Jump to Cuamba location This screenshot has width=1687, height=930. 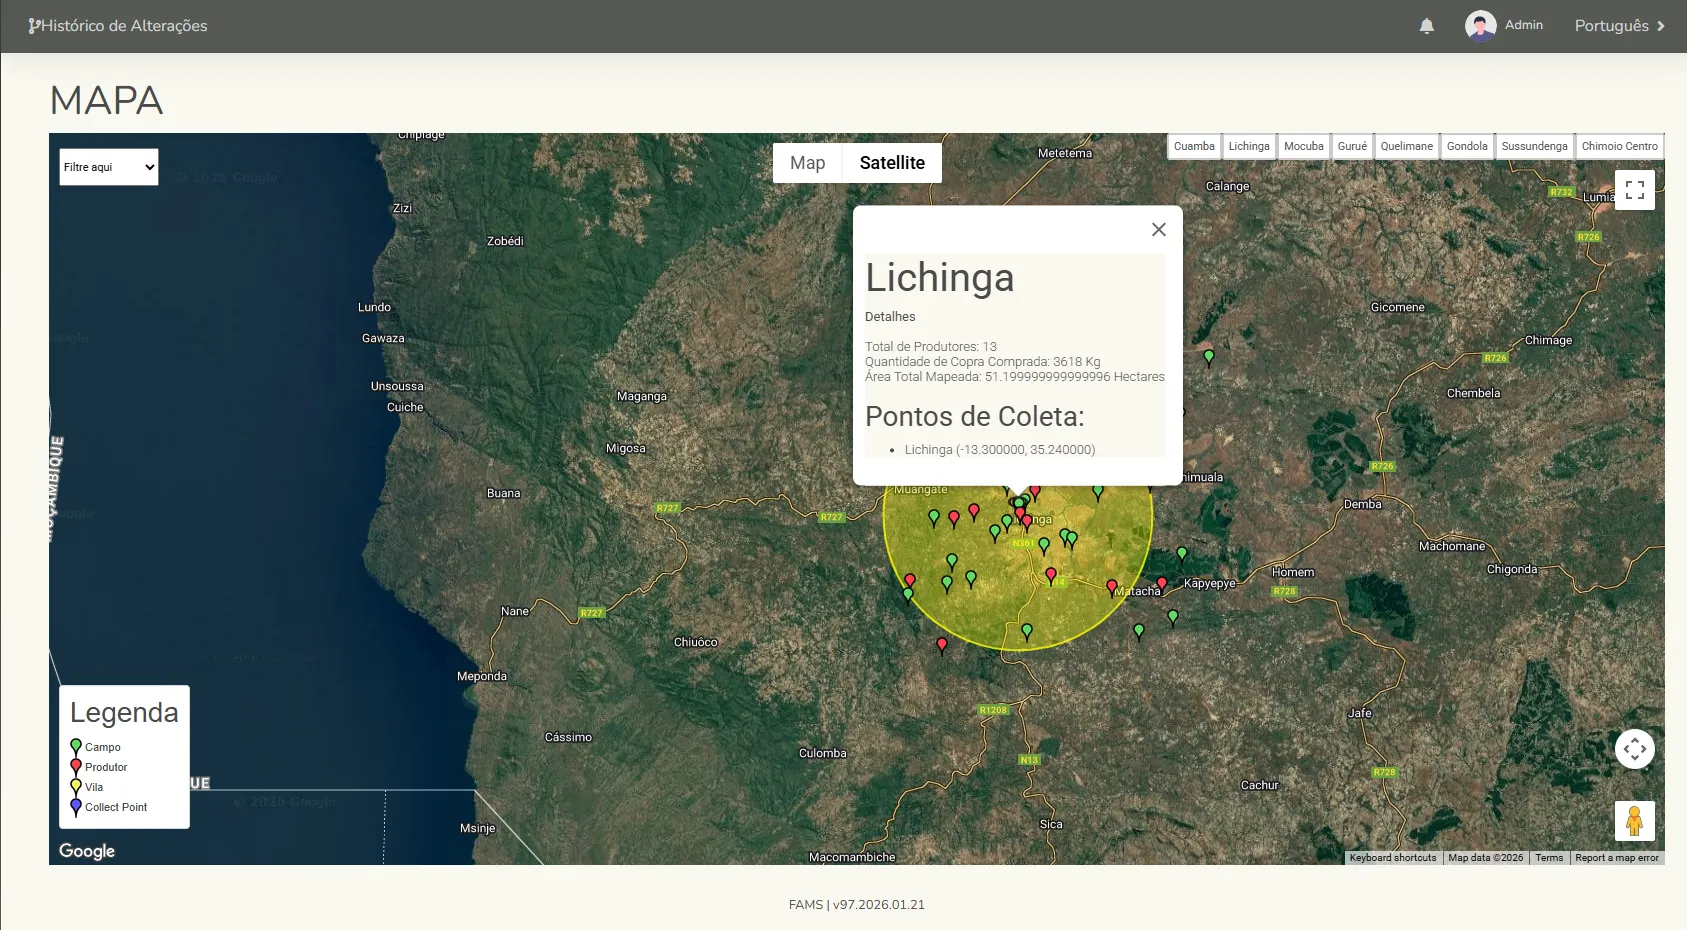pos(1194,146)
